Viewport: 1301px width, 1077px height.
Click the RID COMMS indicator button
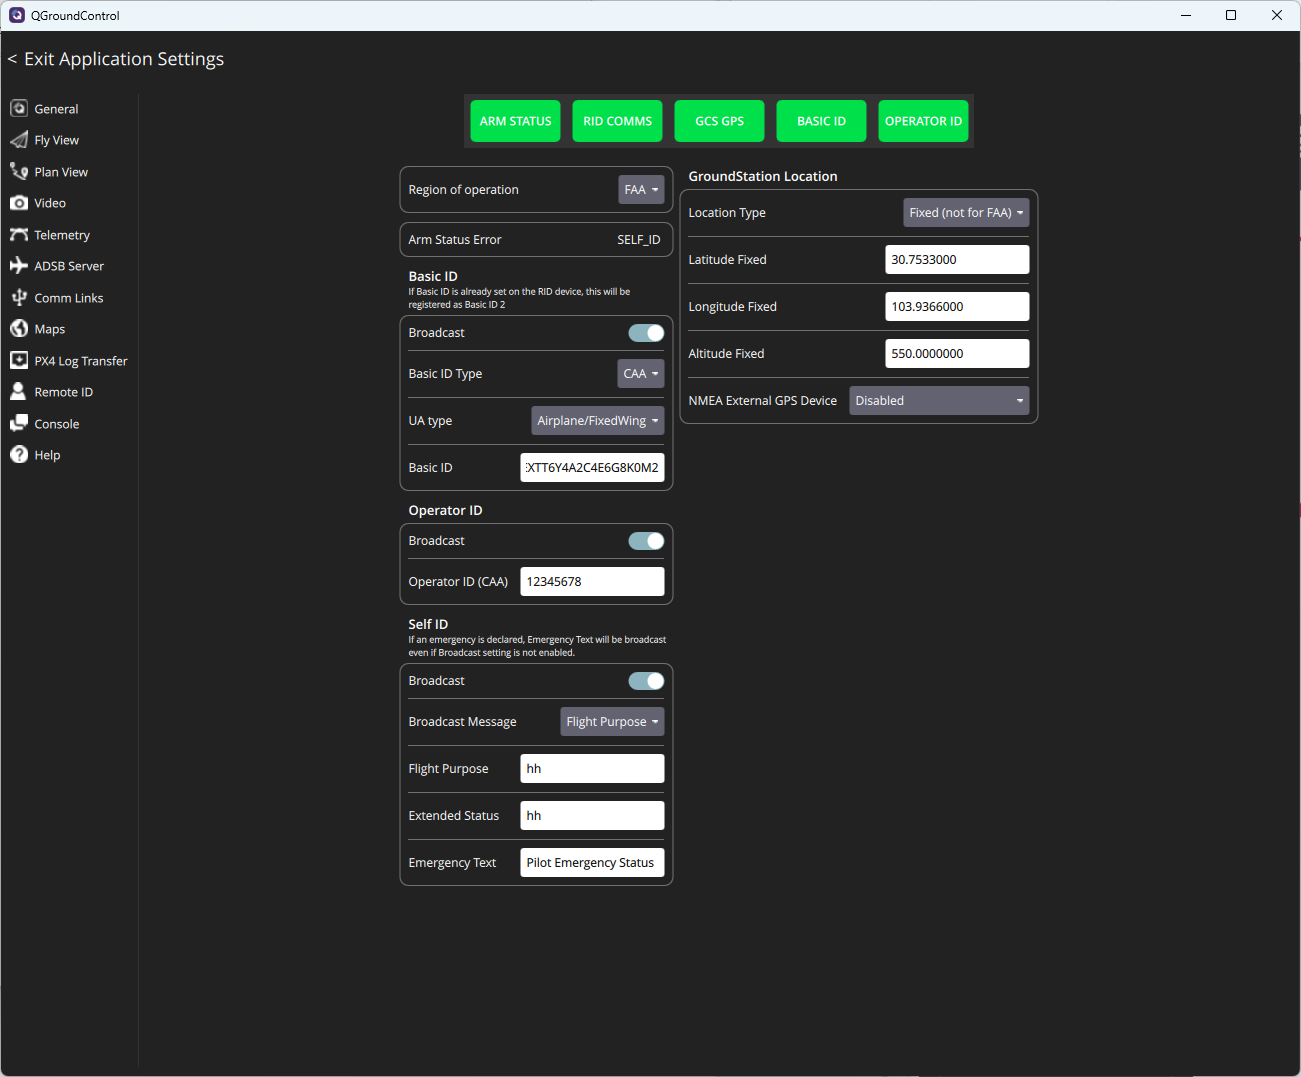pos(618,121)
